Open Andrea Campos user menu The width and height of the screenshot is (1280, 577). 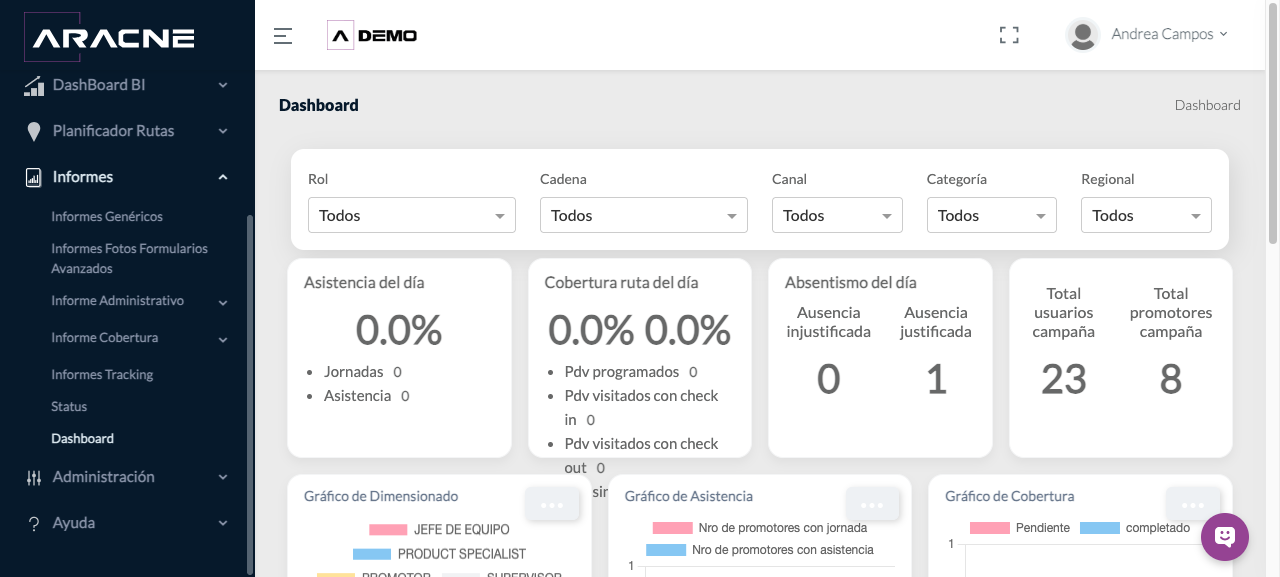(x=1169, y=34)
